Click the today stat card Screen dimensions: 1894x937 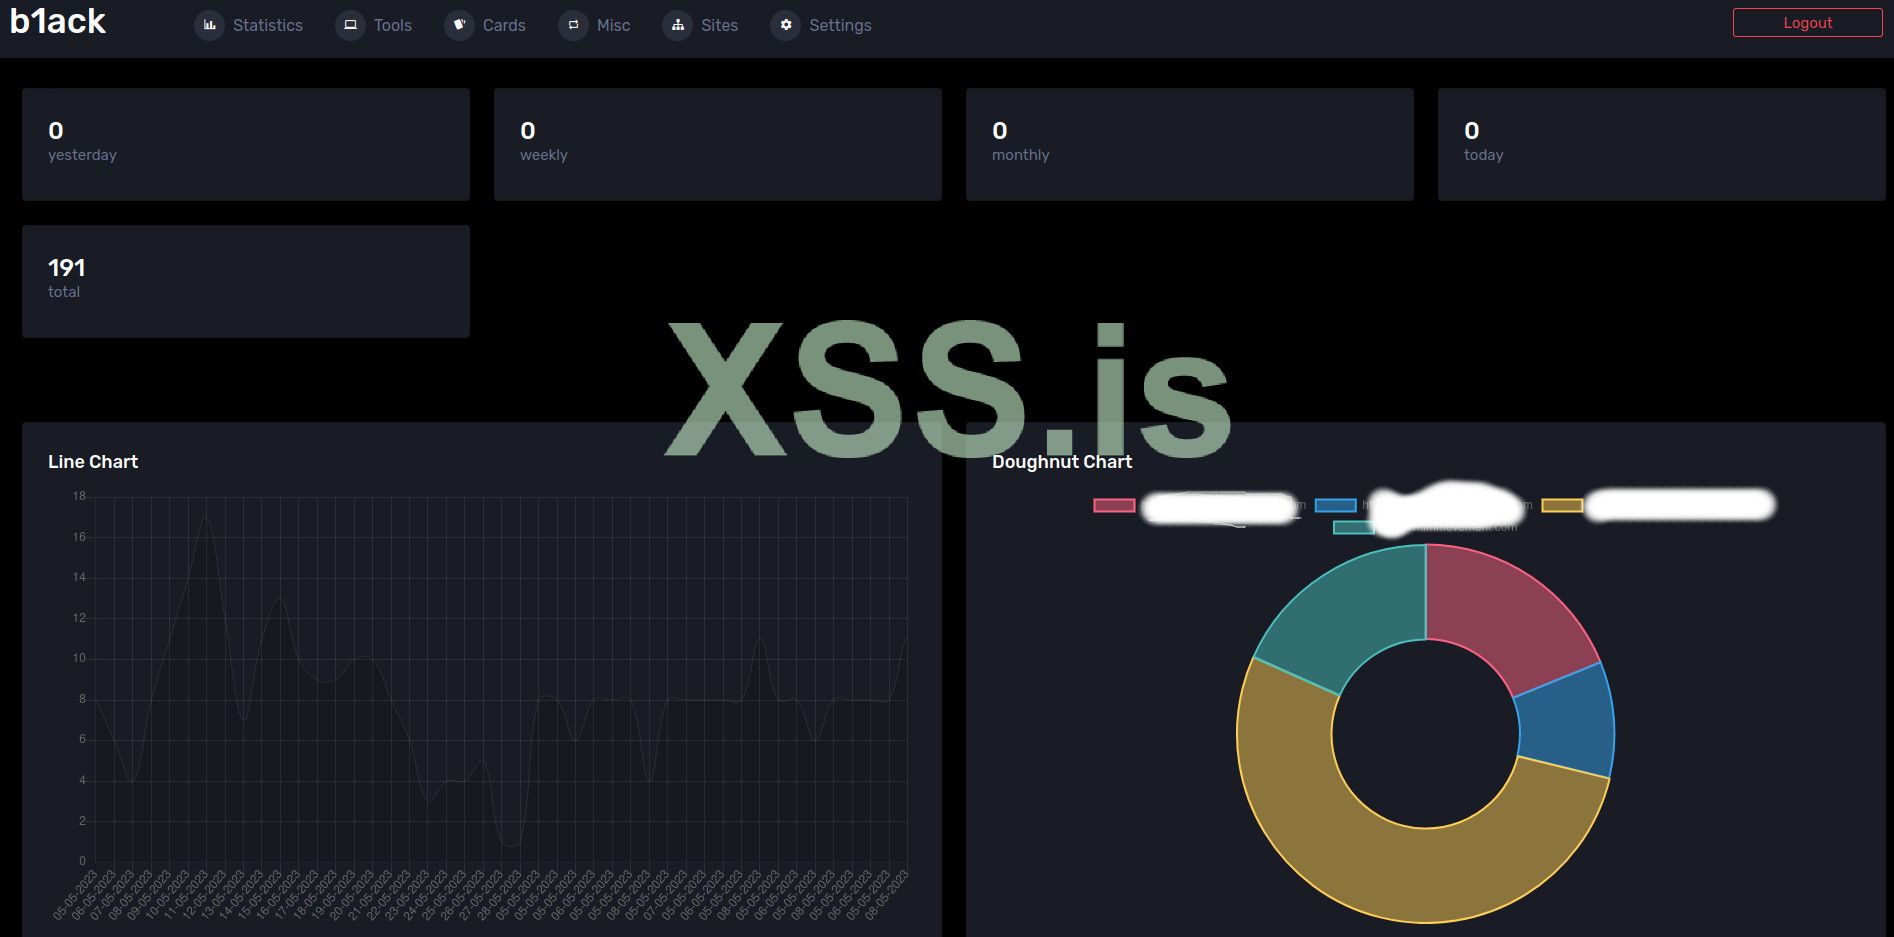[x=1662, y=144]
